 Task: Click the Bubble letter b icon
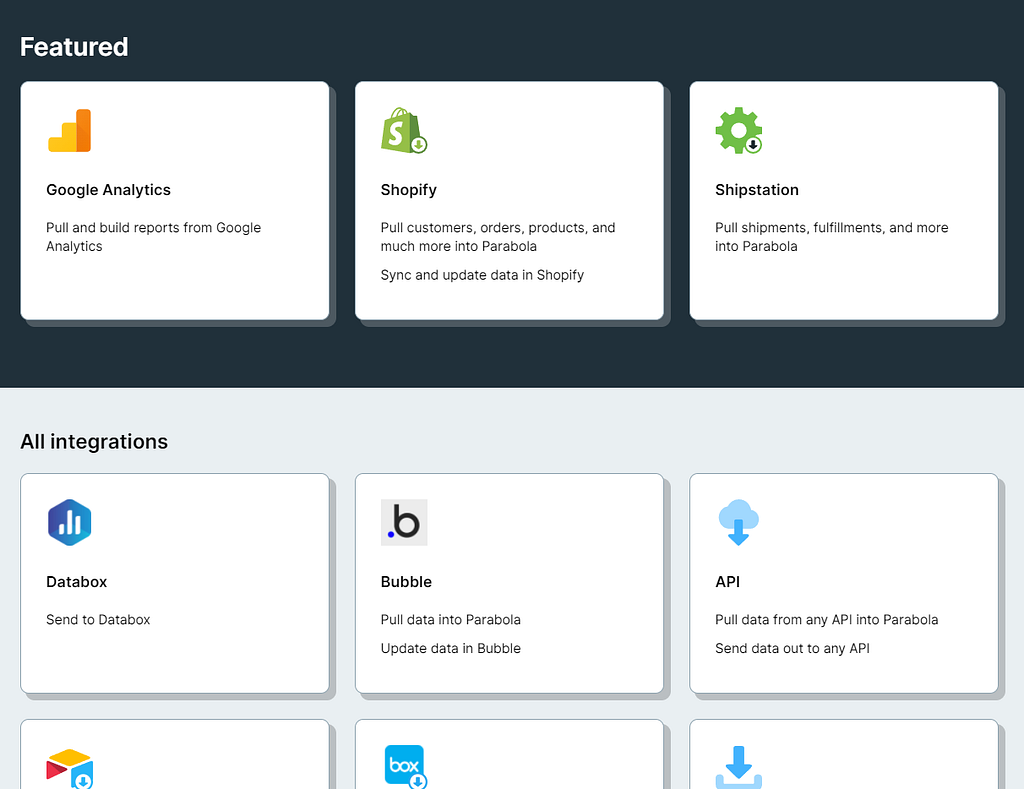click(x=404, y=523)
